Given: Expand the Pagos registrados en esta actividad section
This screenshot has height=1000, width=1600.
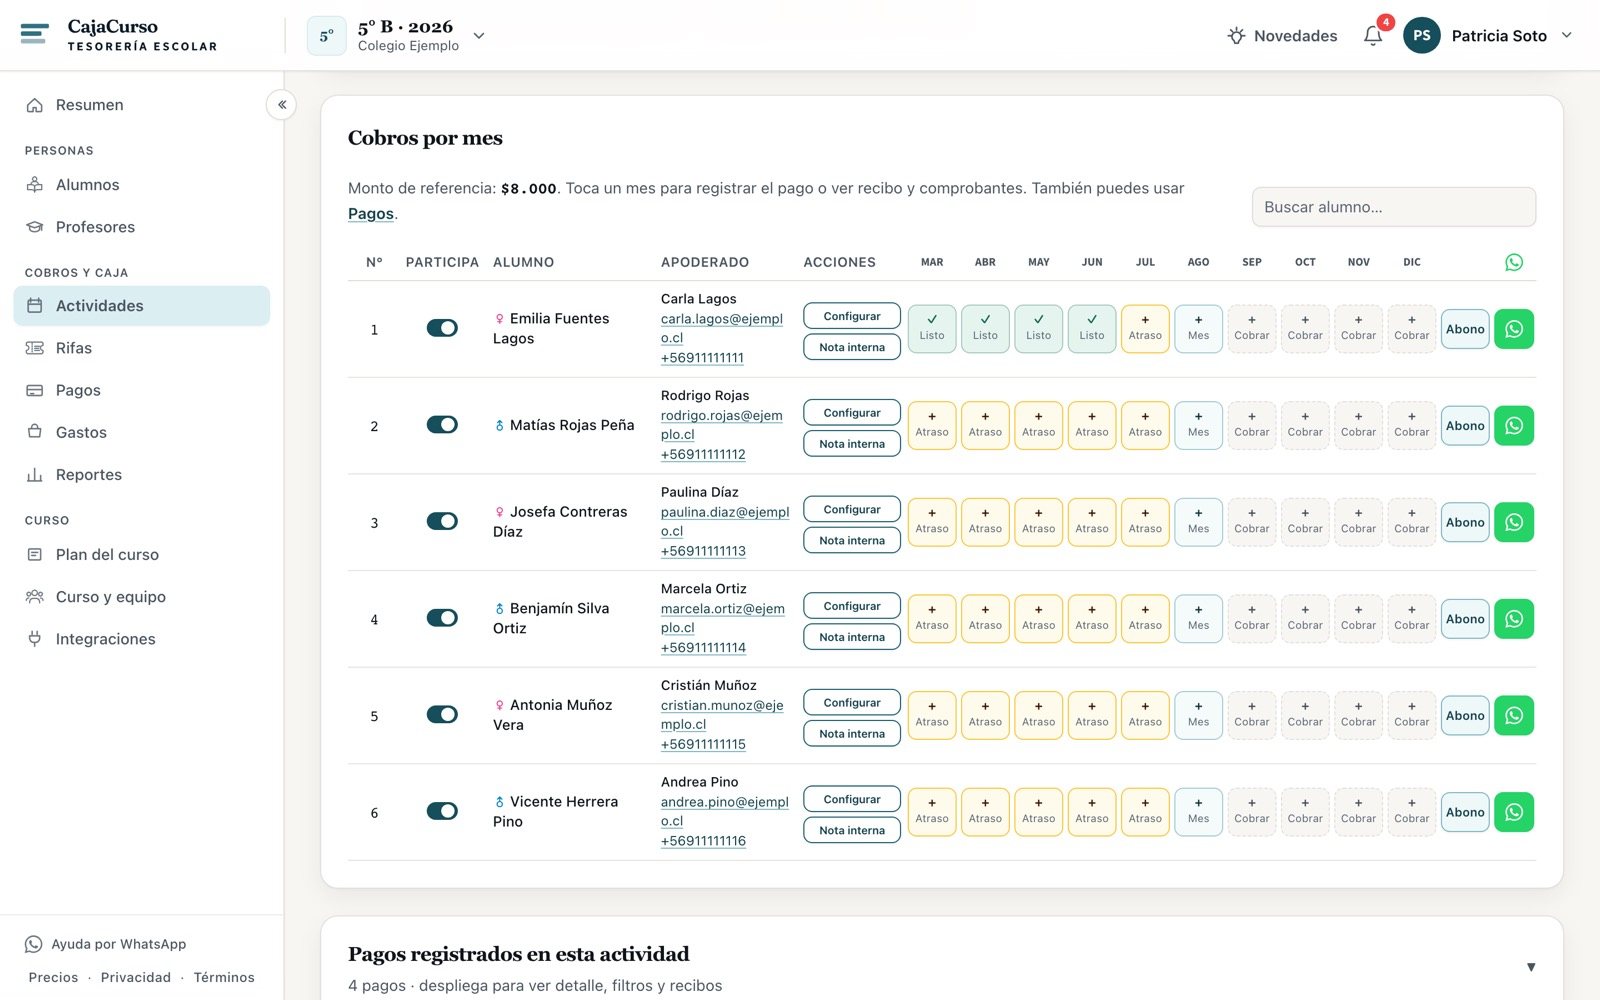Looking at the screenshot, I should (x=1530, y=967).
